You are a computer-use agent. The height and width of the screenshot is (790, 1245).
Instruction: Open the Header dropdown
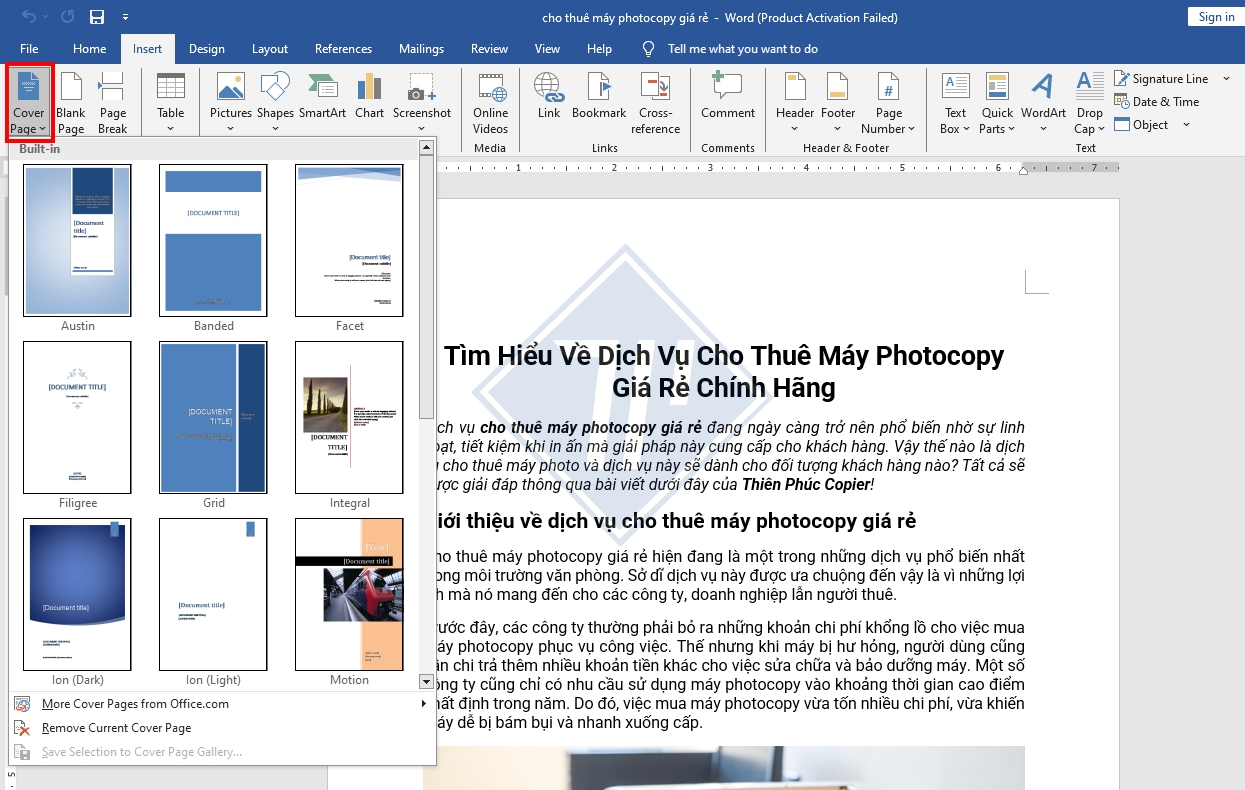pyautogui.click(x=794, y=103)
